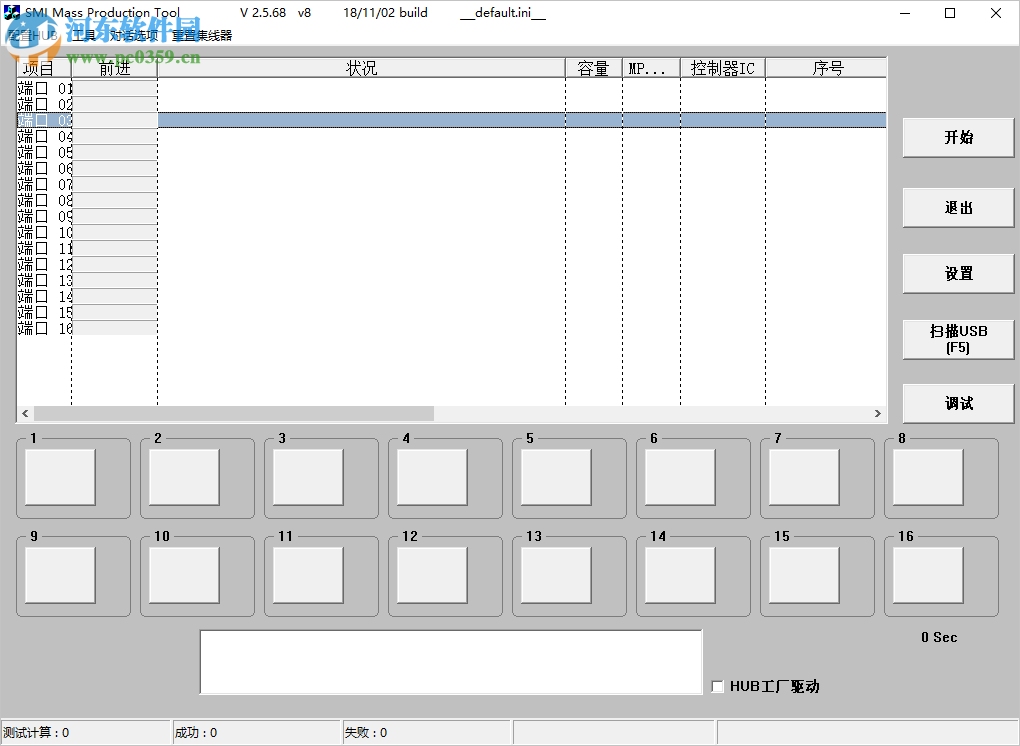The image size is (1020, 746).
Task: Click port slot 2 status box
Action: pyautogui.click(x=184, y=477)
